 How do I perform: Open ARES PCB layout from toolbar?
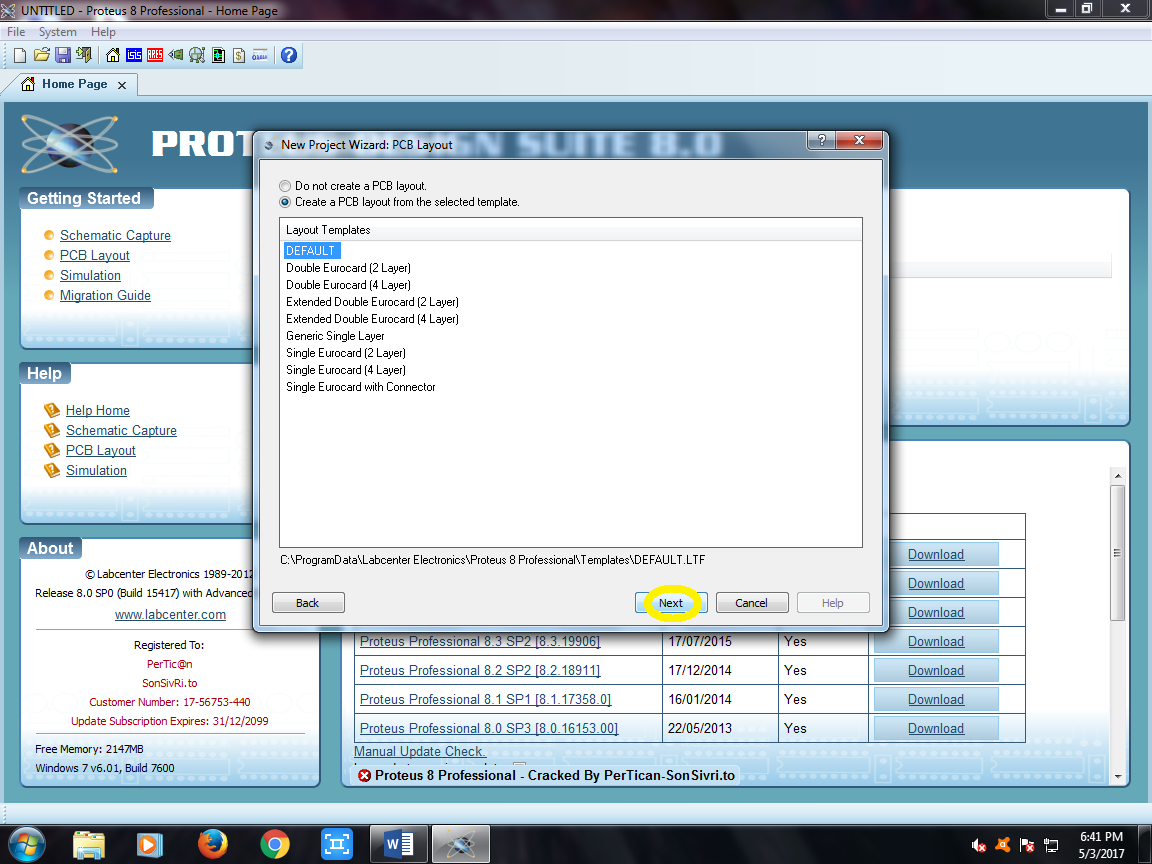155,55
